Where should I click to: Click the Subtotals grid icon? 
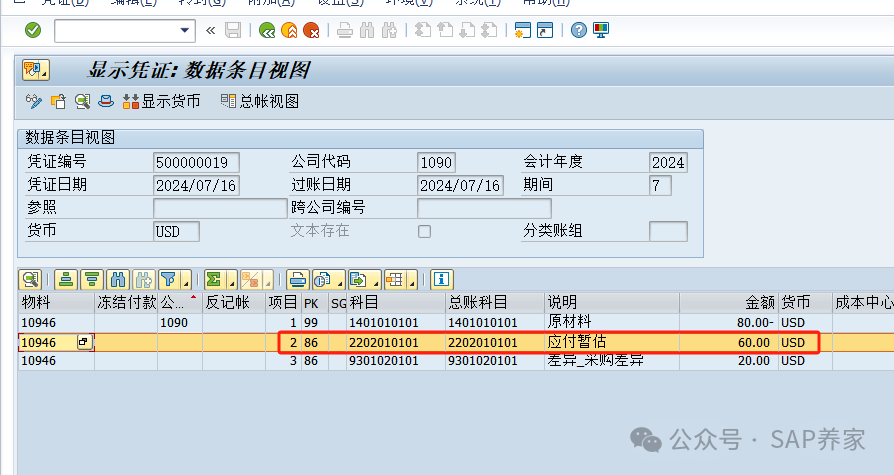pos(250,279)
